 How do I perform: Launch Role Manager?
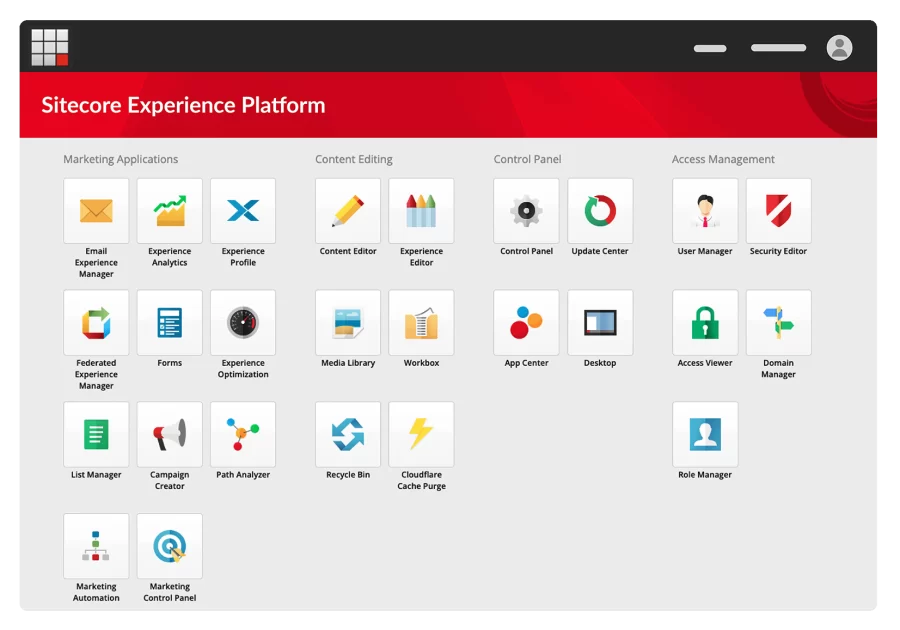coord(705,434)
